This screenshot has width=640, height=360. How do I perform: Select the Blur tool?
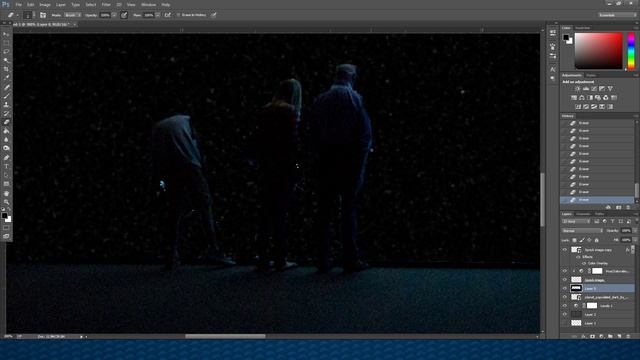pyautogui.click(x=6, y=140)
